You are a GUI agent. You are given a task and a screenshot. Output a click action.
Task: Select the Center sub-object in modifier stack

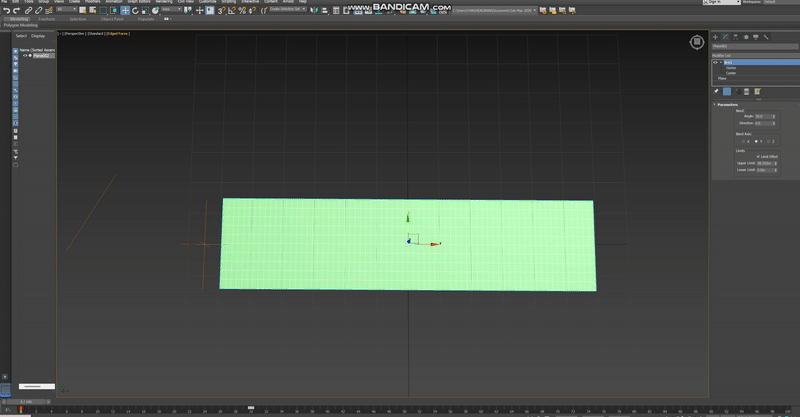click(x=731, y=73)
